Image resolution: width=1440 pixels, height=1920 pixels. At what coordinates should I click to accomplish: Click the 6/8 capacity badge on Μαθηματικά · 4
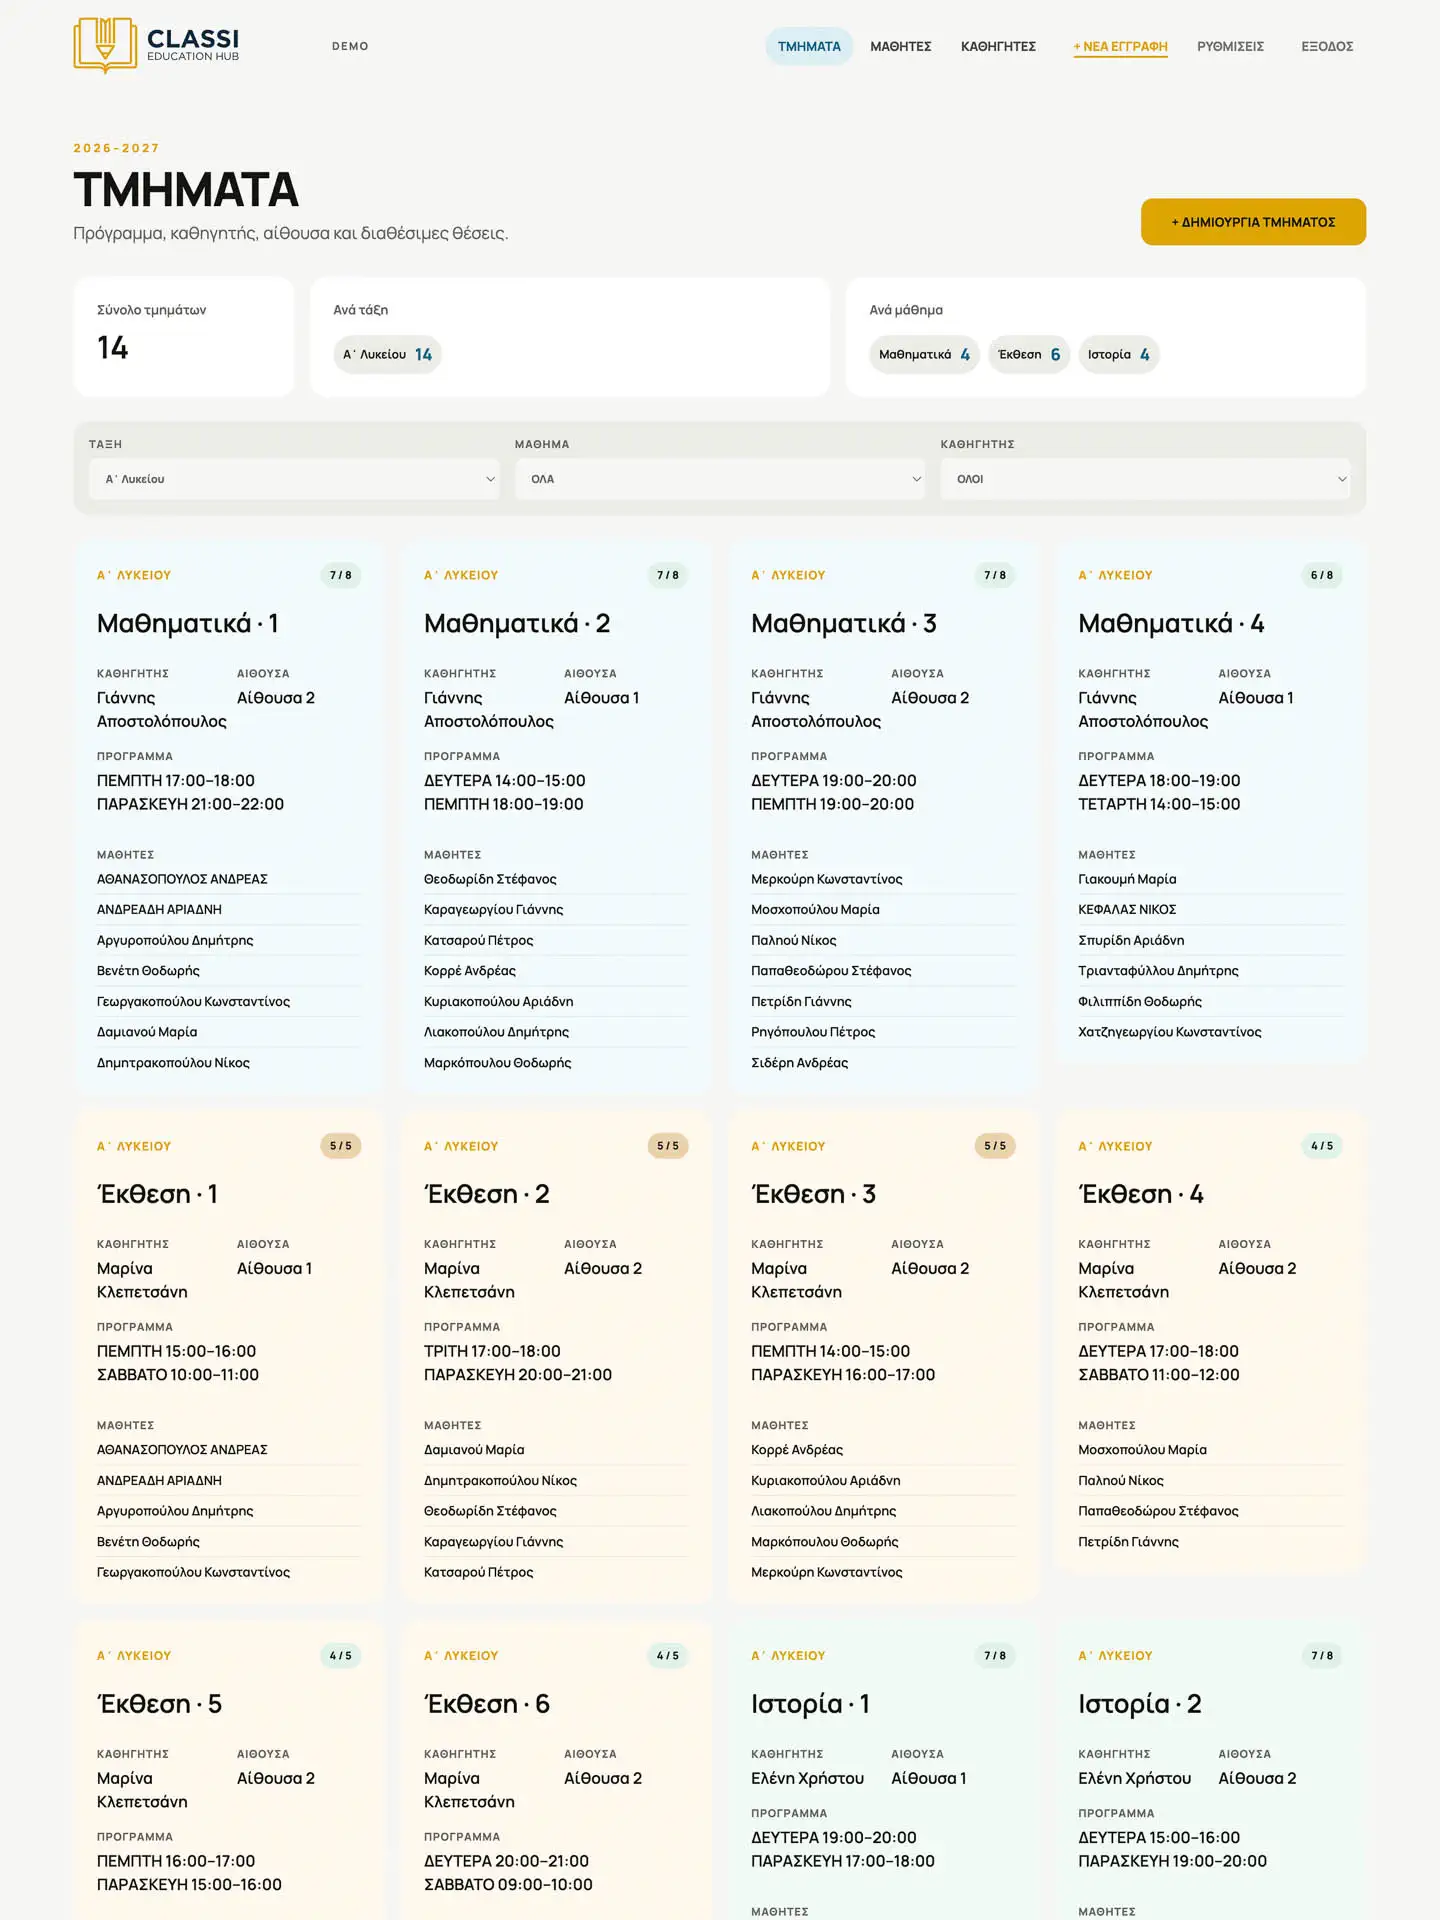[1322, 575]
